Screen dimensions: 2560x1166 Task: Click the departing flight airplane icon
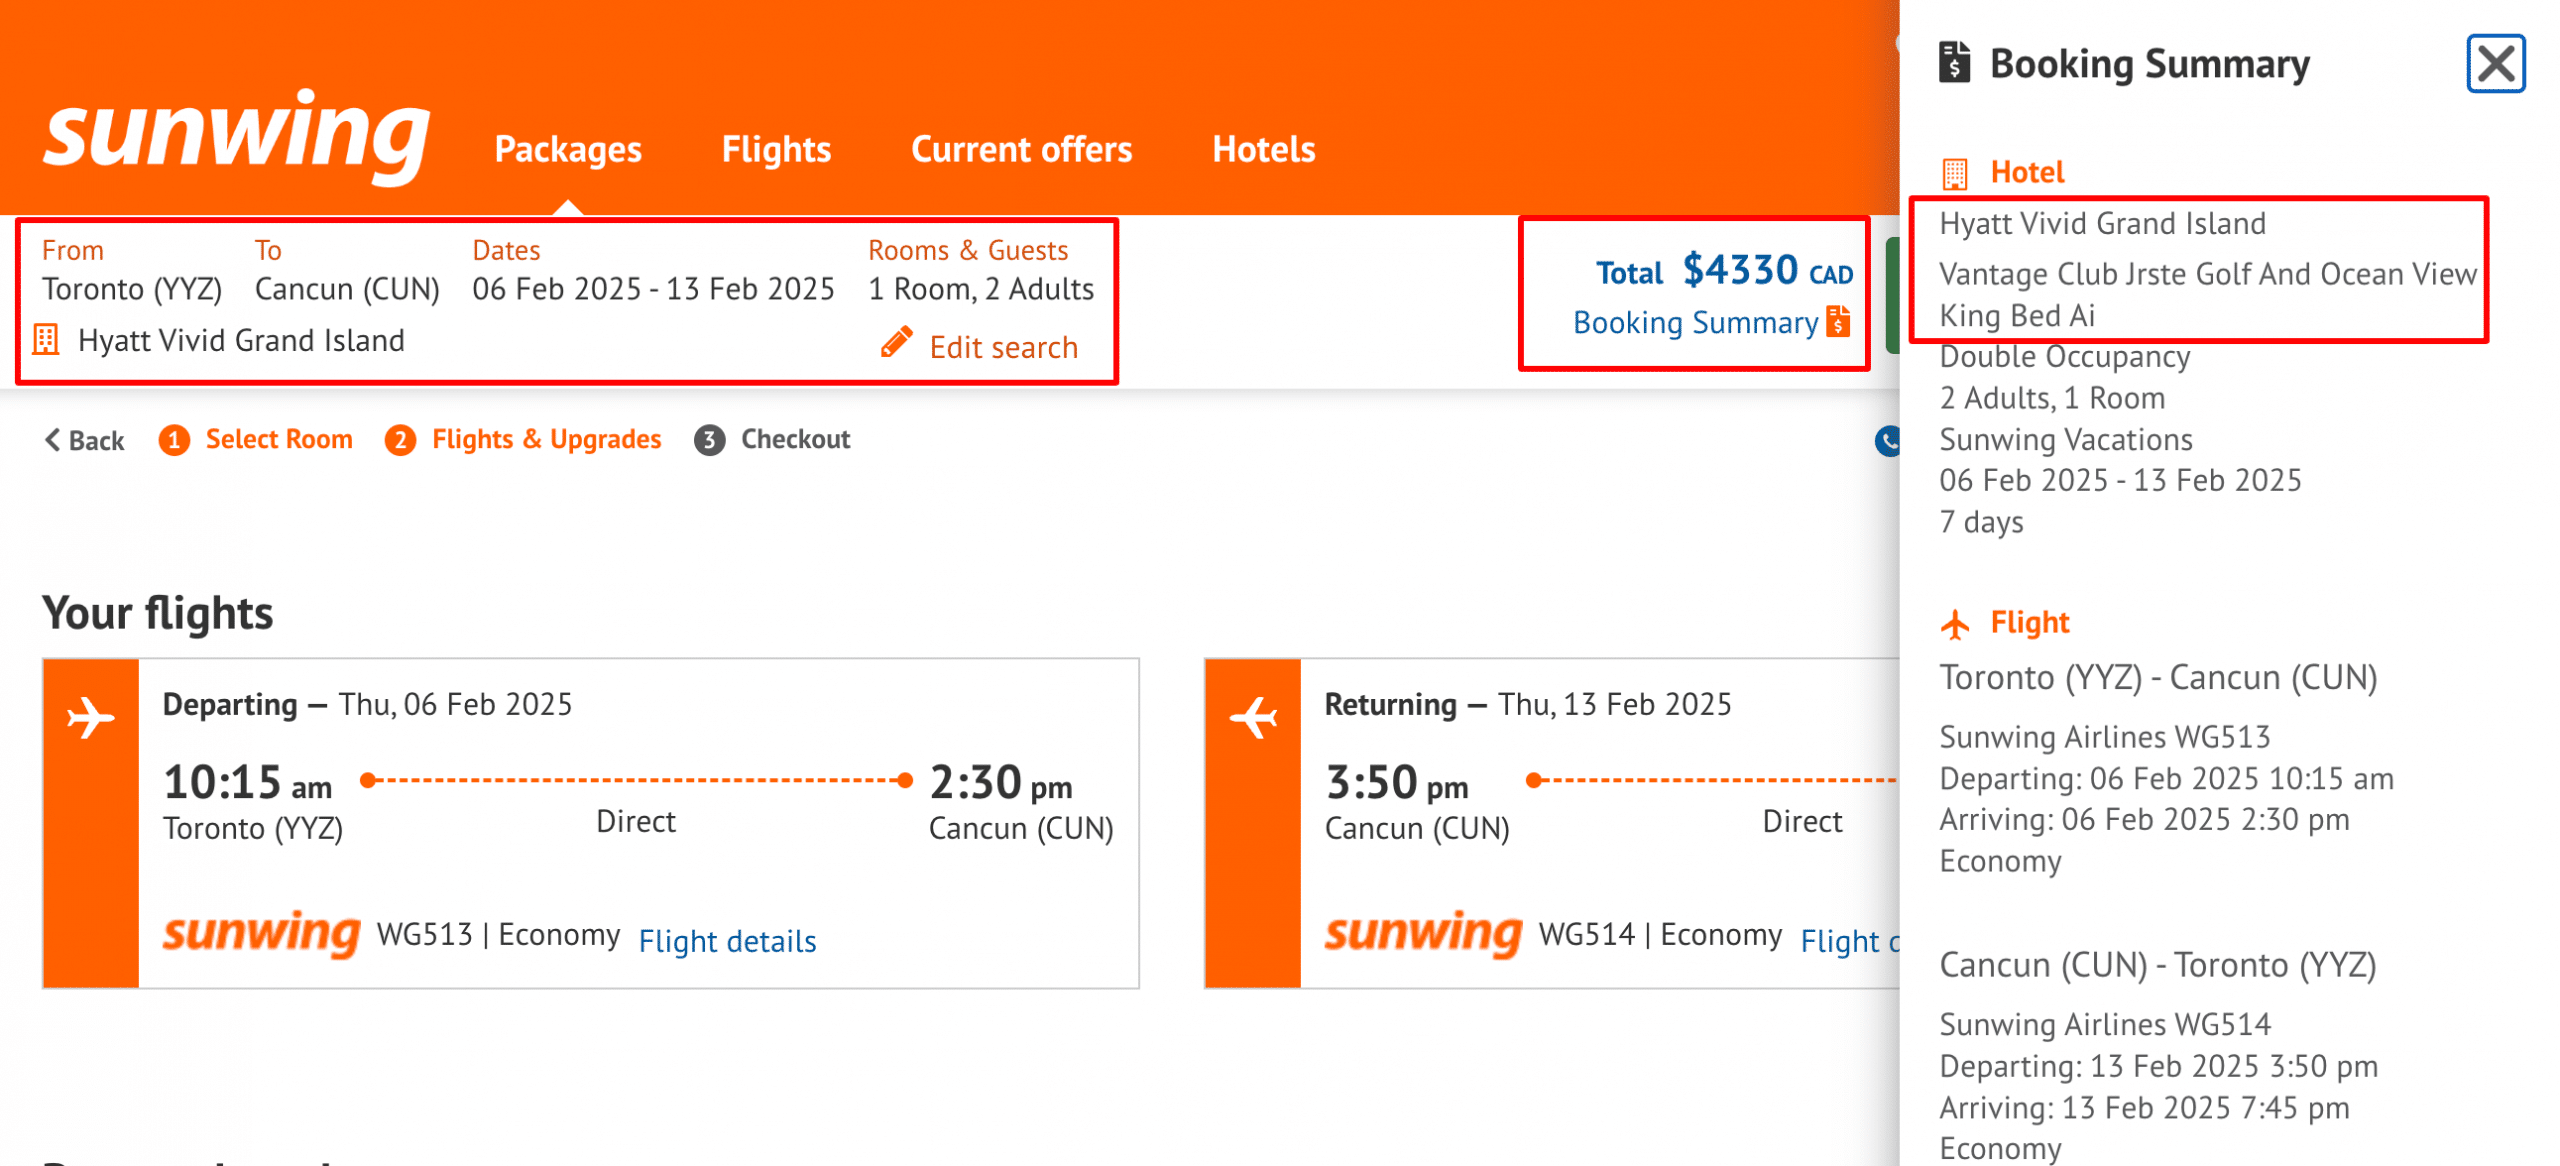click(90, 718)
